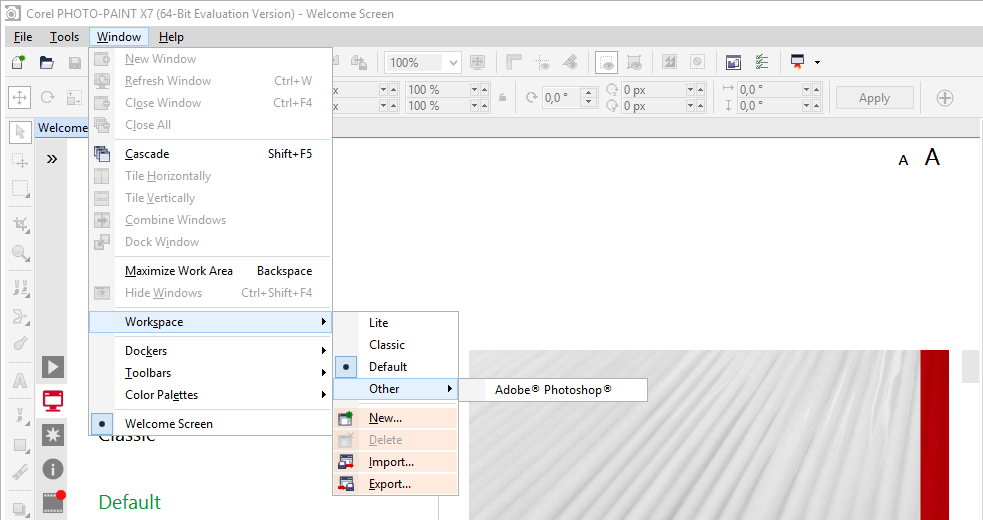Open the red monitor Welcome icon
Screen dimensions: 983x520
pos(53,400)
